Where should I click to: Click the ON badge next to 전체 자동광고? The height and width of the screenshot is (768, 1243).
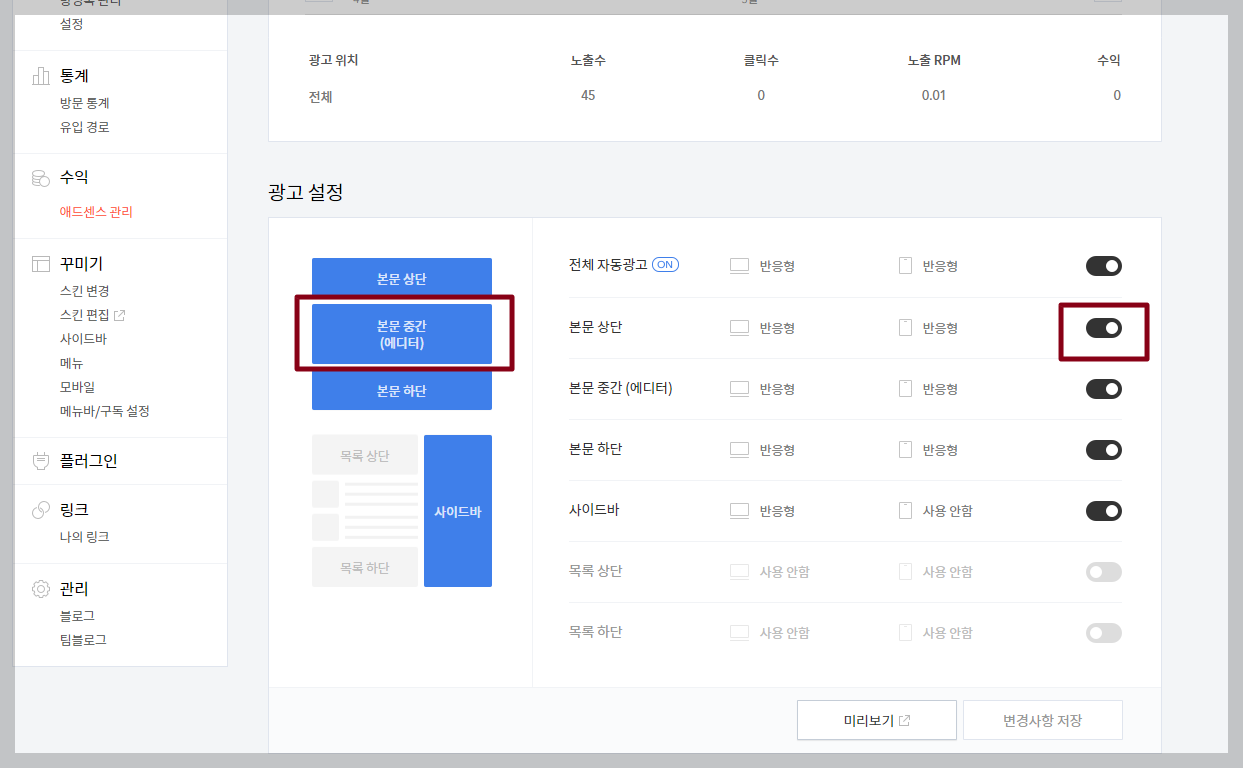666,265
